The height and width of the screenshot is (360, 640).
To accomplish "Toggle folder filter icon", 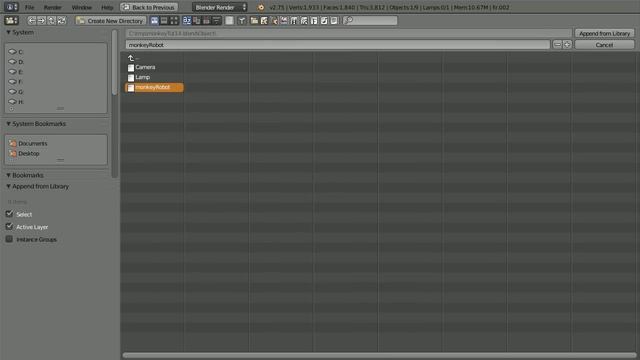I will pyautogui.click(x=254, y=20).
